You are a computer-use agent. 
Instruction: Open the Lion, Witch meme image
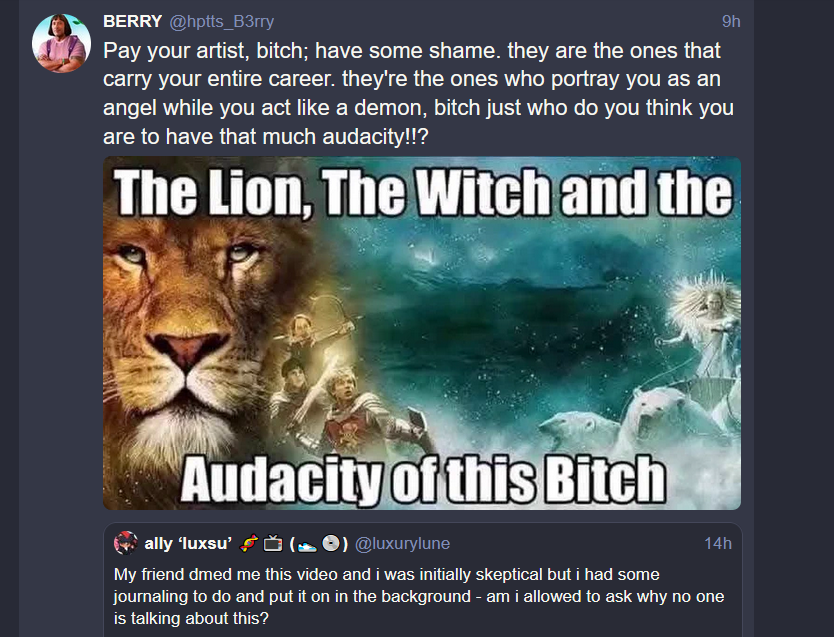(422, 333)
